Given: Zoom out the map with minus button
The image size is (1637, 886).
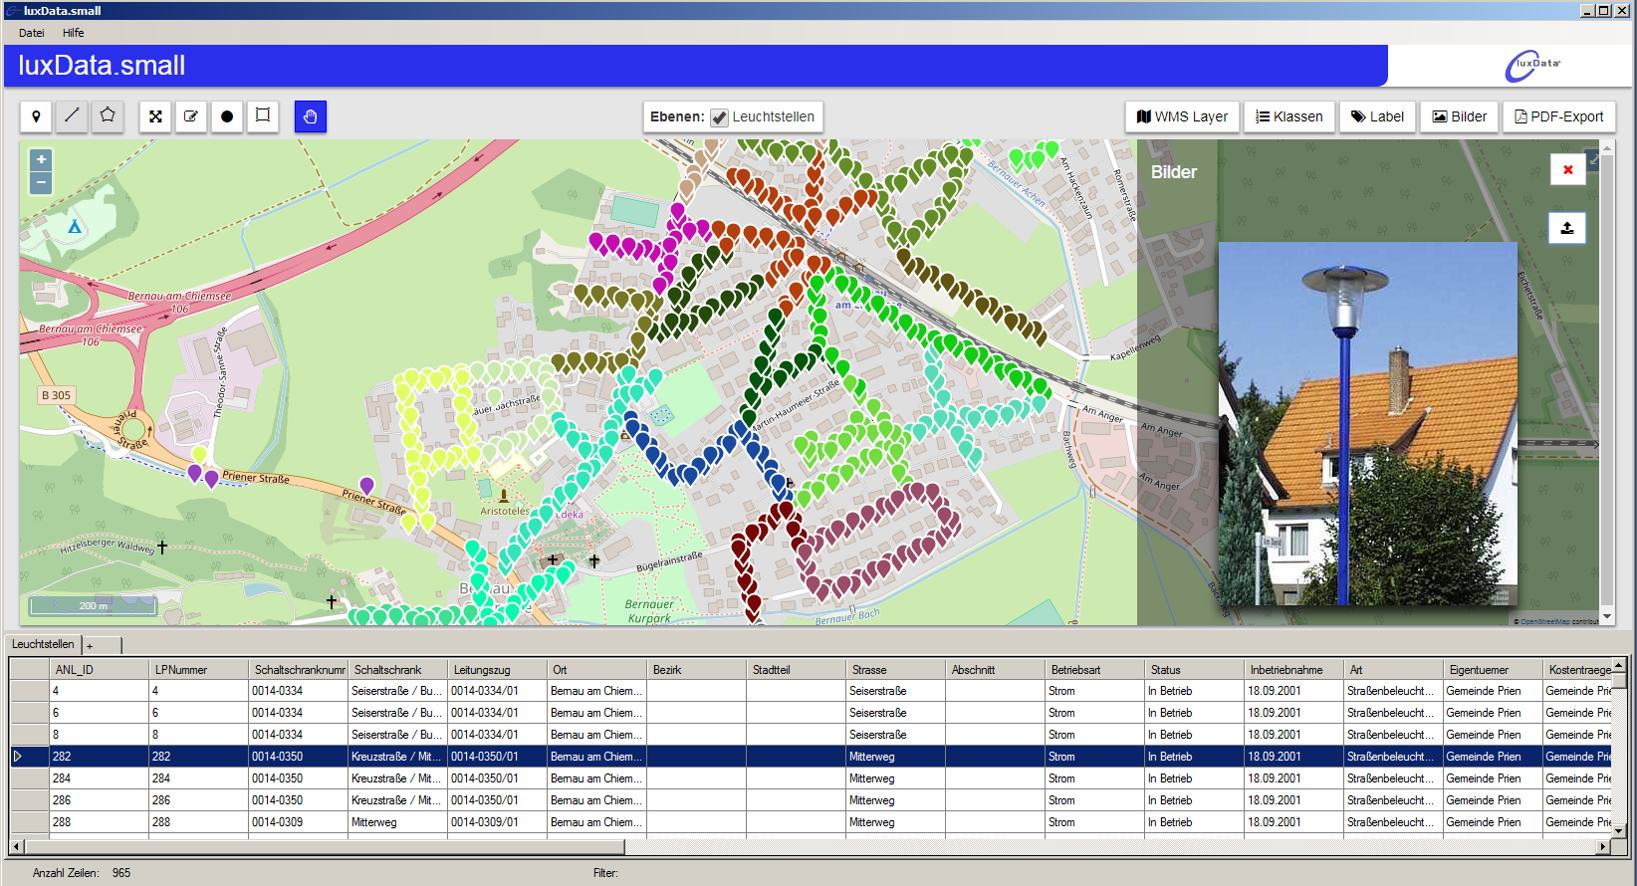Looking at the screenshot, I should (x=41, y=183).
